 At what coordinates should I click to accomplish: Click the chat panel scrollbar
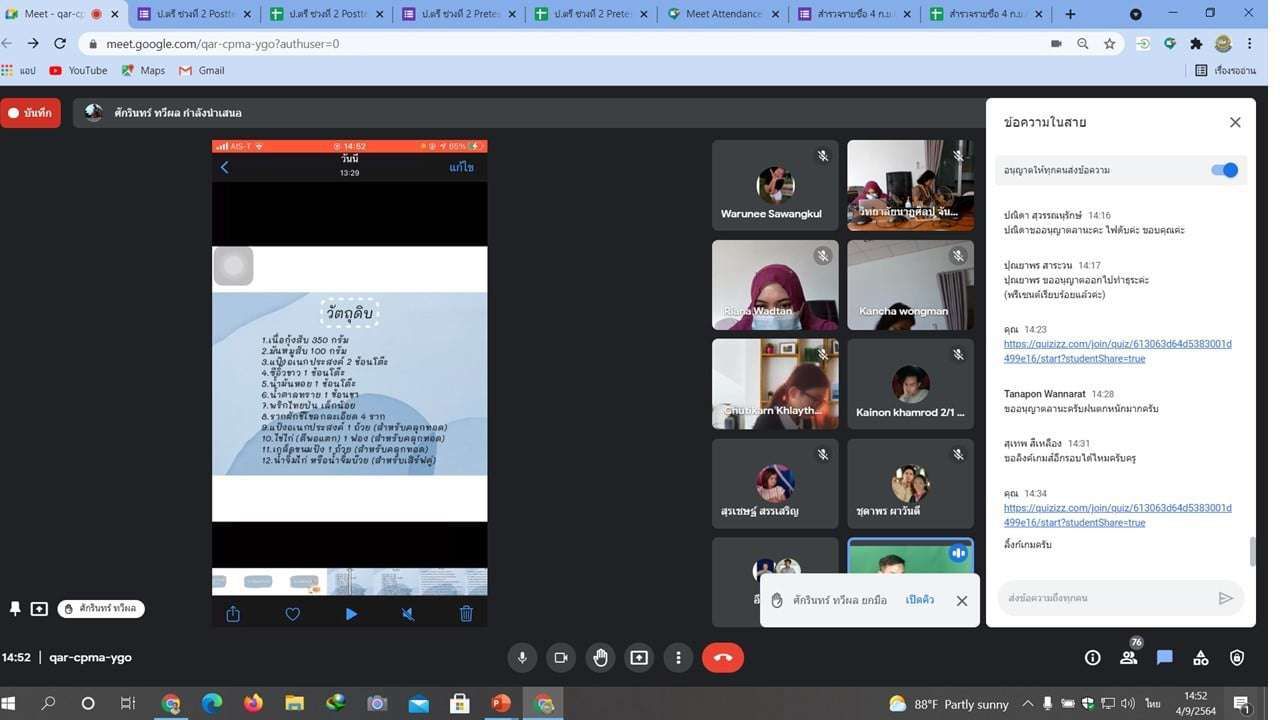point(1250,550)
